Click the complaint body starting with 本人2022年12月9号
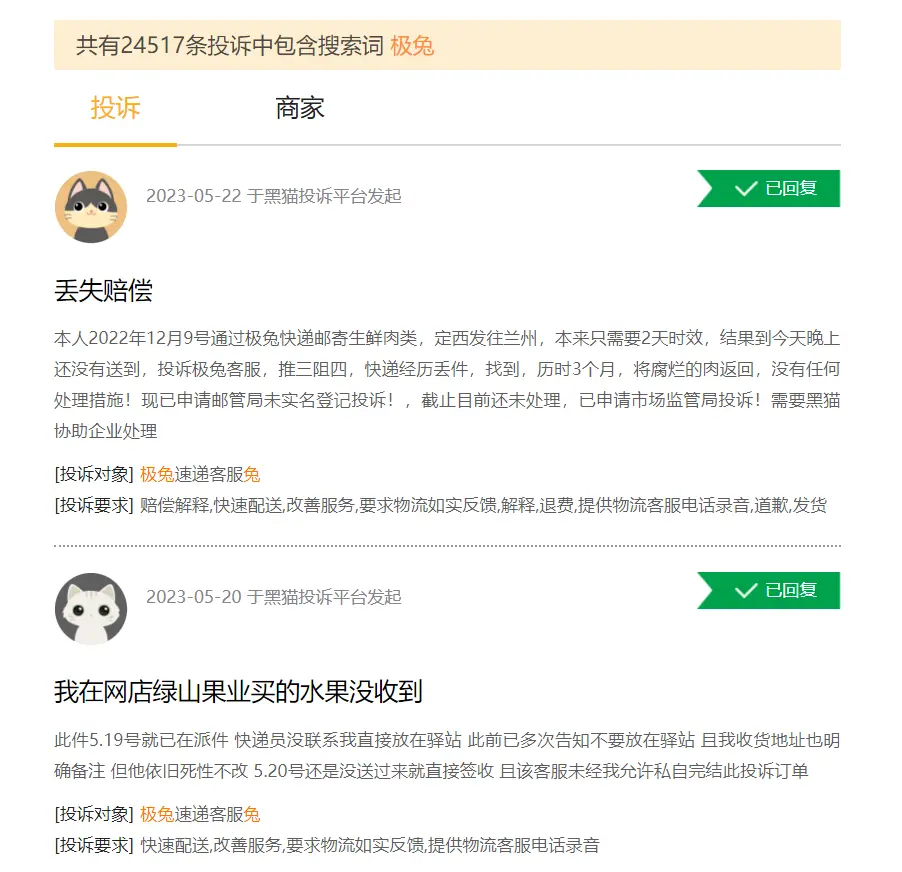 [x=447, y=384]
